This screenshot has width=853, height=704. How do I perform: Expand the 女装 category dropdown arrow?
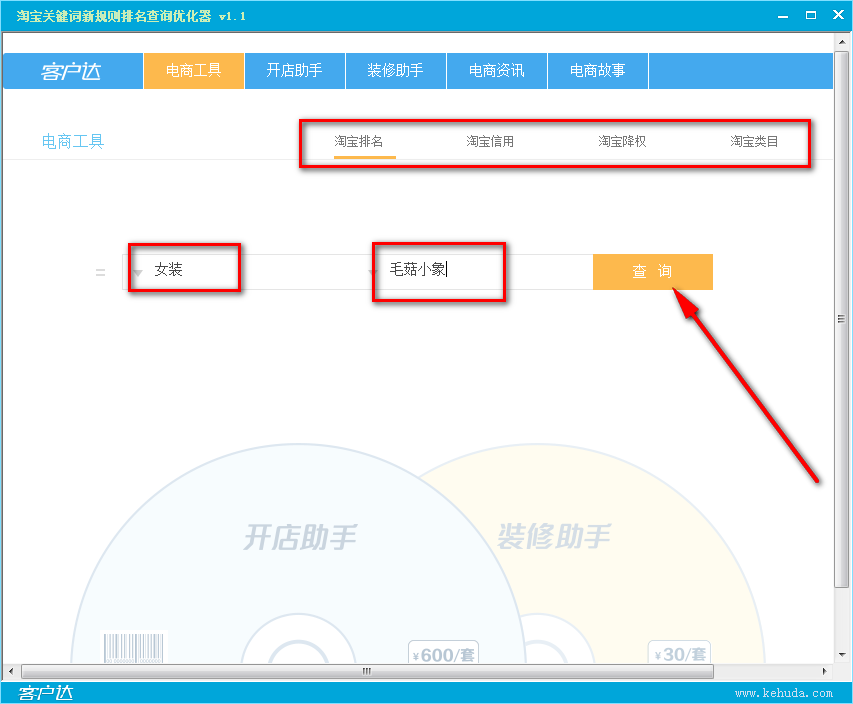pos(138,273)
